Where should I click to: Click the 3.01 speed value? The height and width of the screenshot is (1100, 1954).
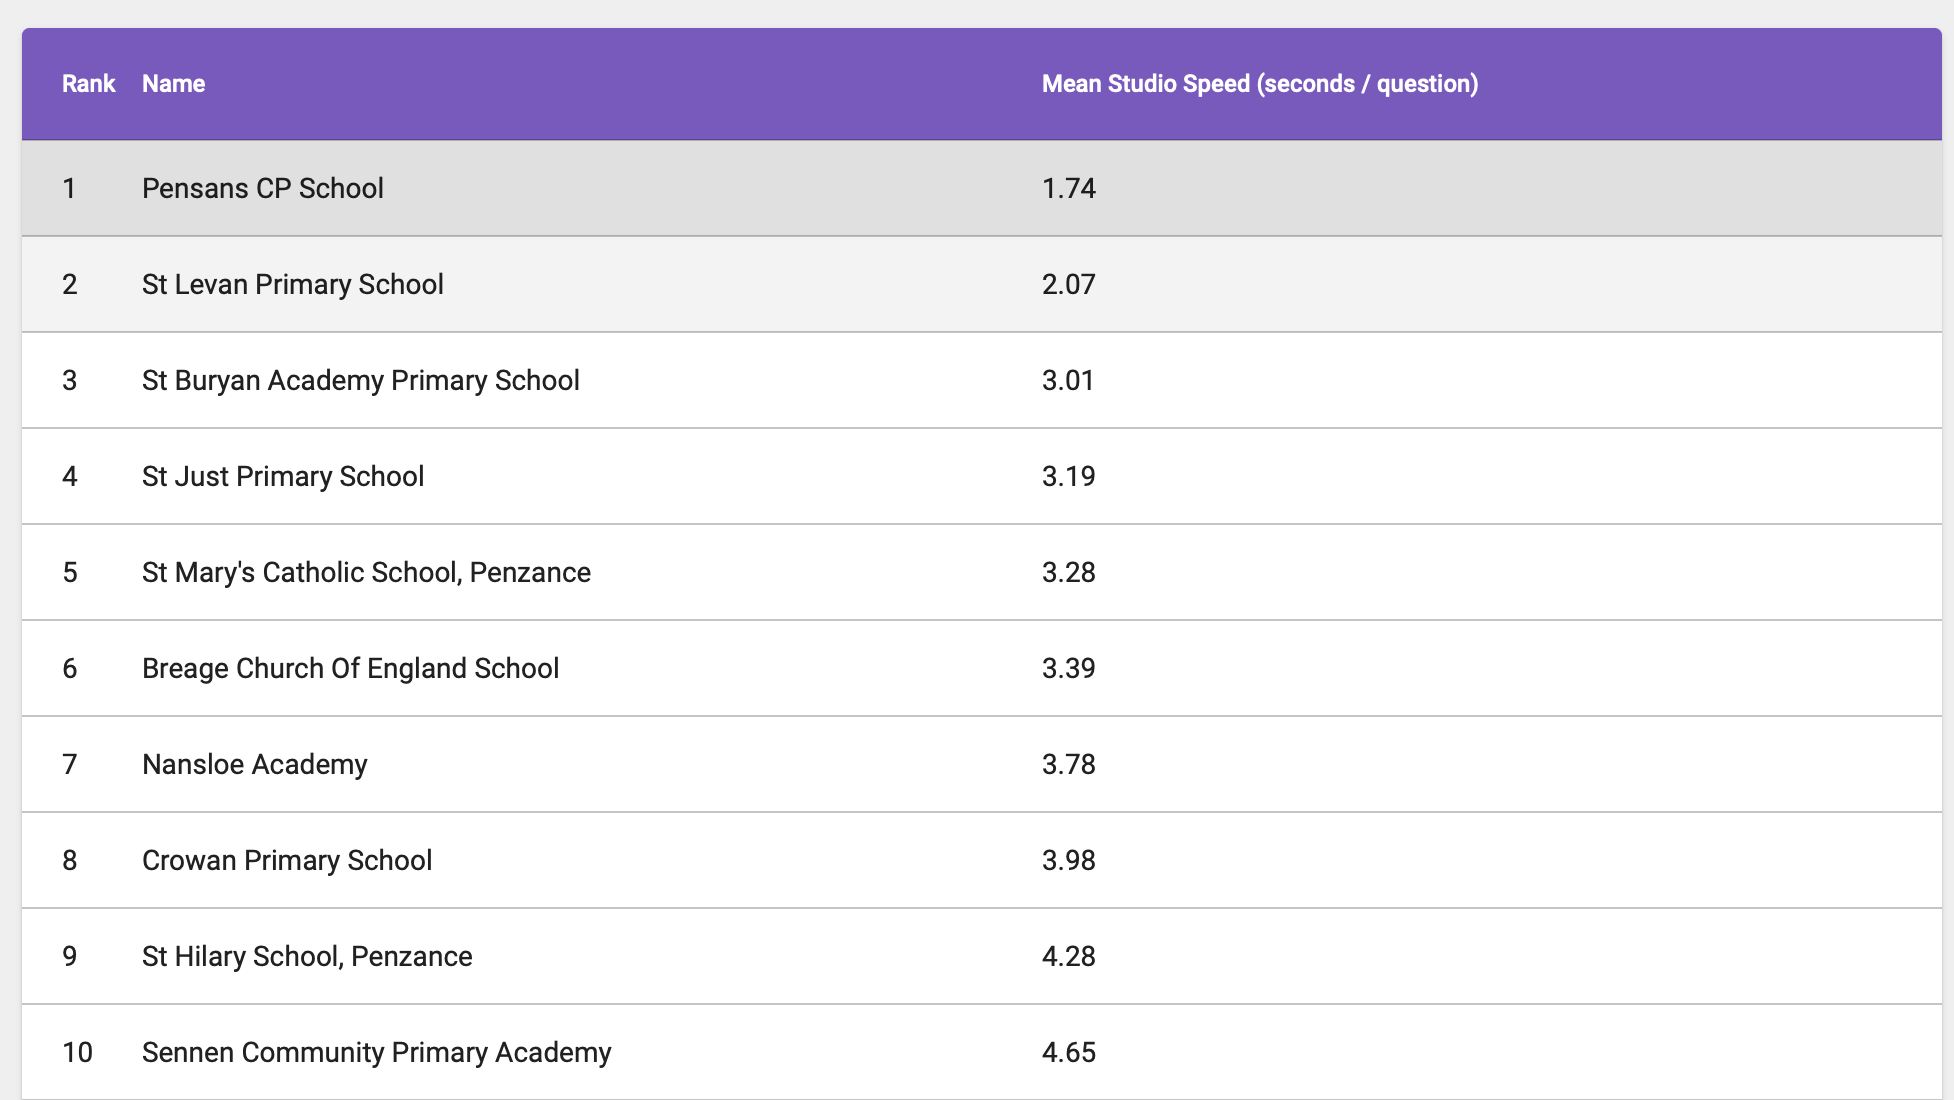click(x=1068, y=381)
